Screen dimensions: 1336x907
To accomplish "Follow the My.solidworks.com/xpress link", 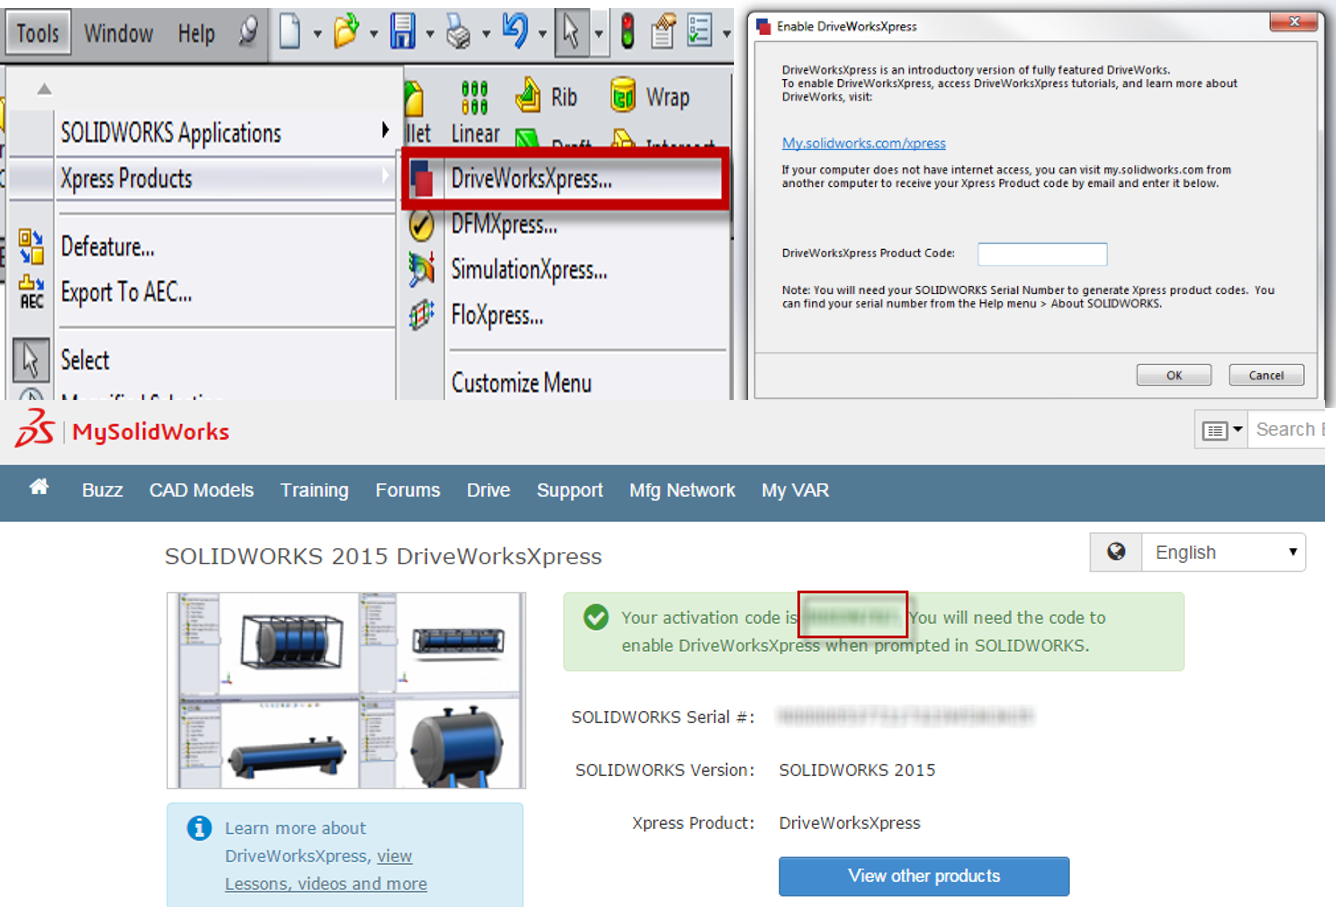I will [x=864, y=143].
